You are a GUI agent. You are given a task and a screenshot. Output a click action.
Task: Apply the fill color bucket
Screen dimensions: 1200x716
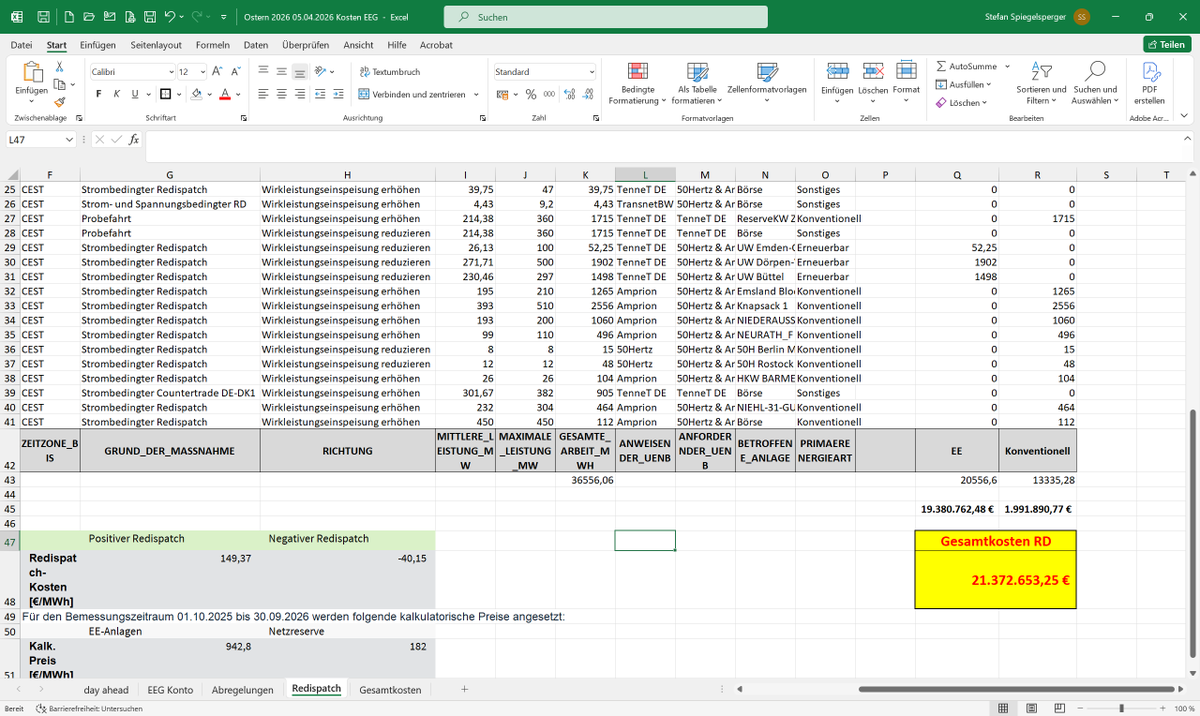196,94
